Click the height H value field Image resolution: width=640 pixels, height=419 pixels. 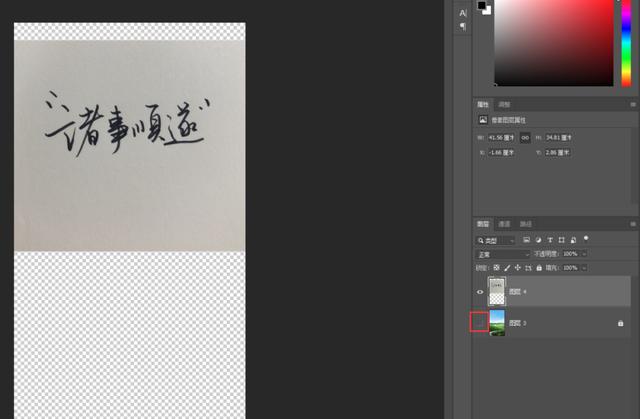coord(559,138)
